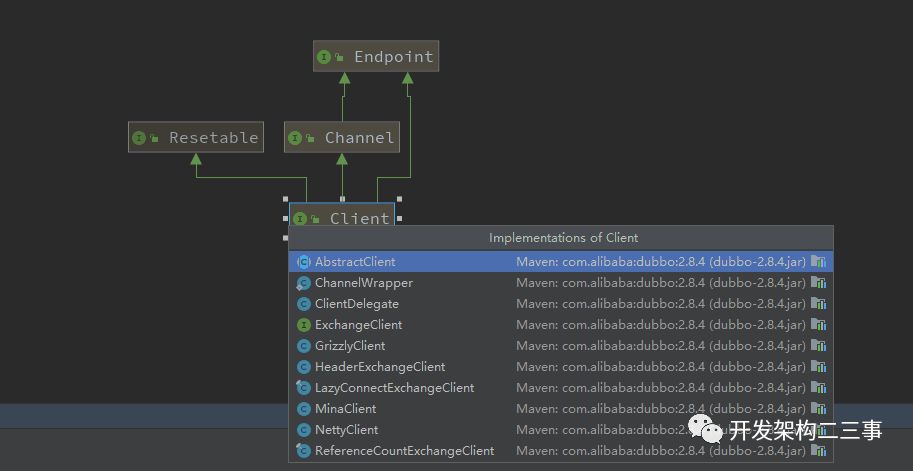Click the AbstractClient abstract class icon

click(x=304, y=262)
